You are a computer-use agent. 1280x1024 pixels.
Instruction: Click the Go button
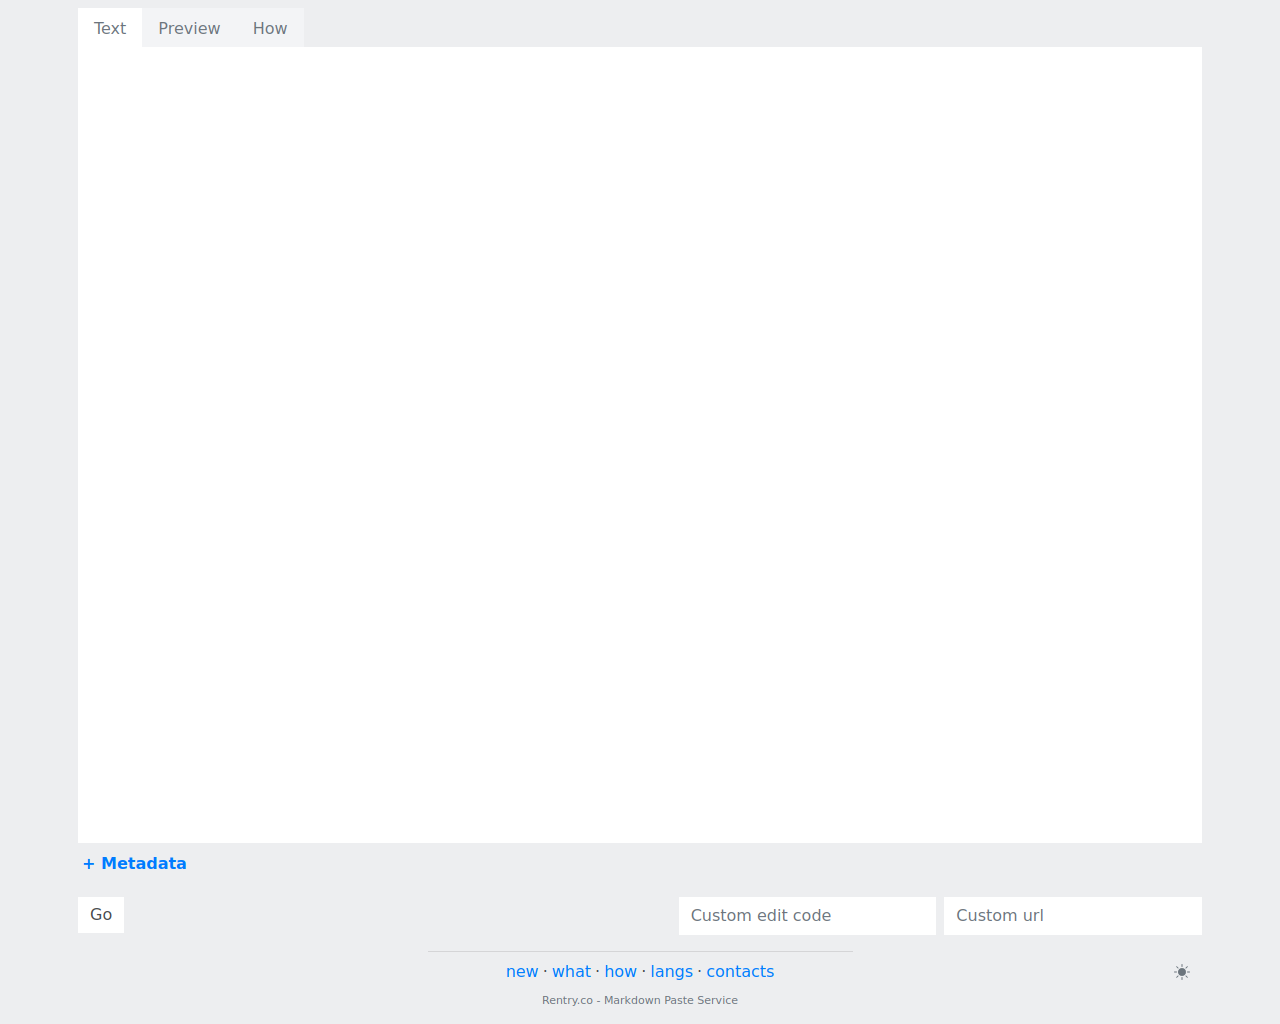[x=101, y=915]
